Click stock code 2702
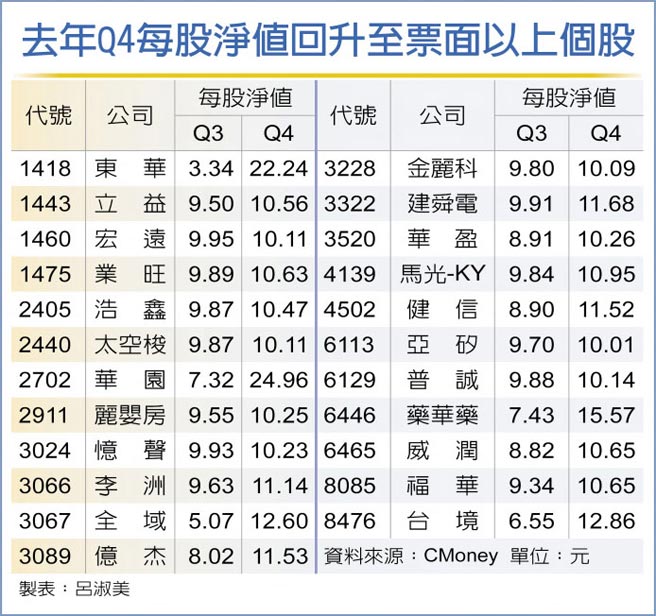 pyautogui.click(x=45, y=380)
